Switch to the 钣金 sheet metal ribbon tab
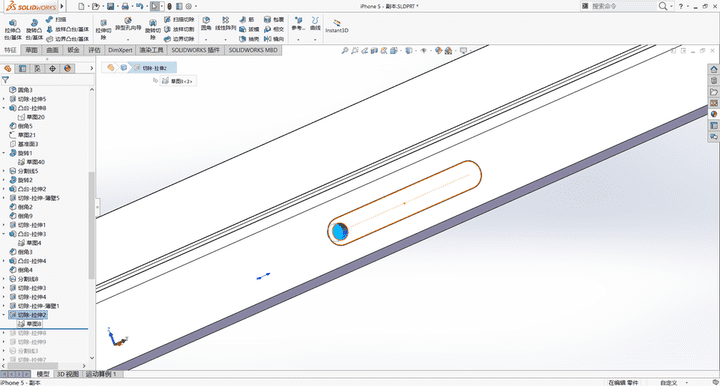Screen dimensions: 720x386 [x=73, y=50]
